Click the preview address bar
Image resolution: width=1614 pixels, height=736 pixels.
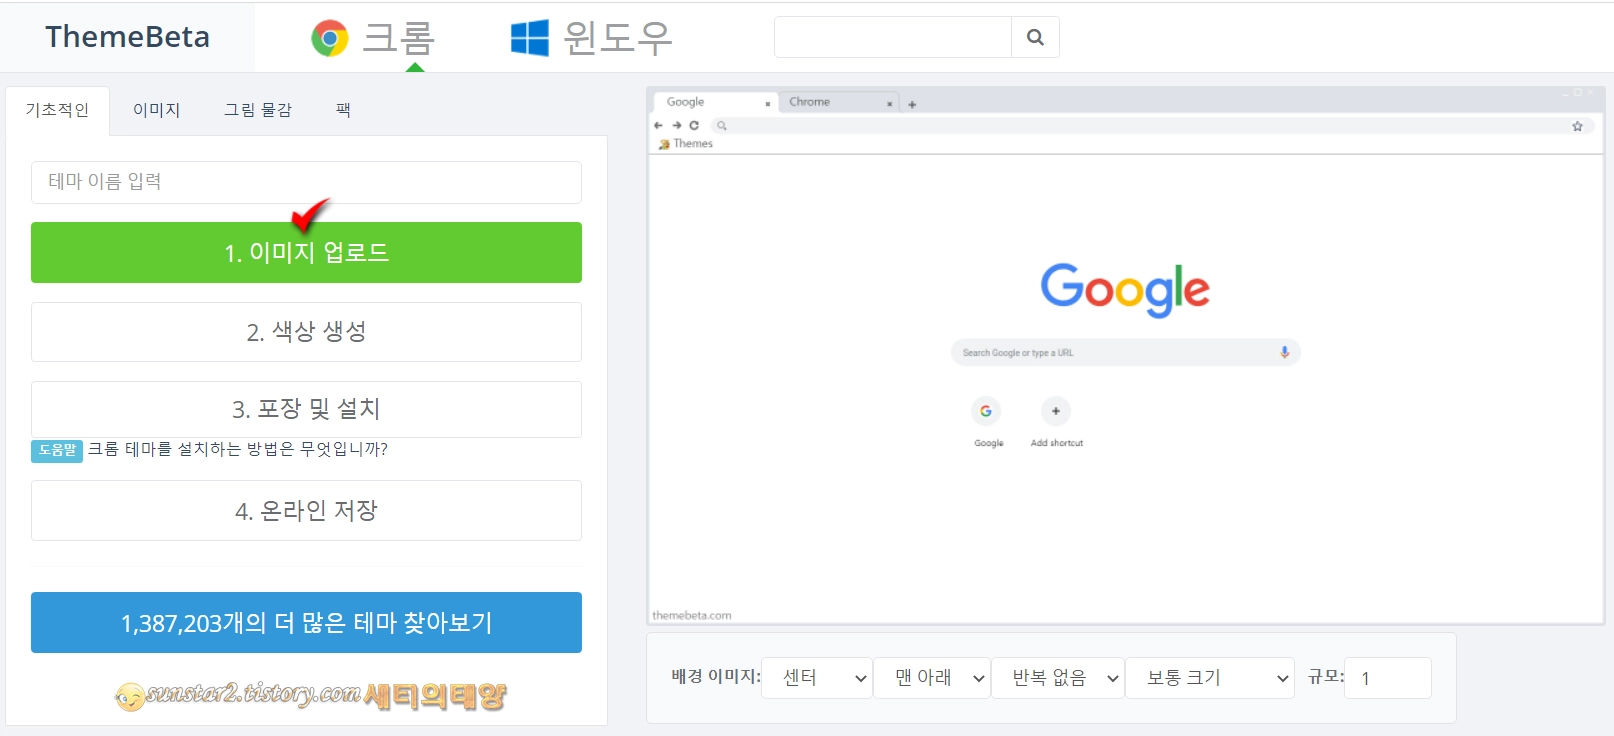tap(1150, 126)
